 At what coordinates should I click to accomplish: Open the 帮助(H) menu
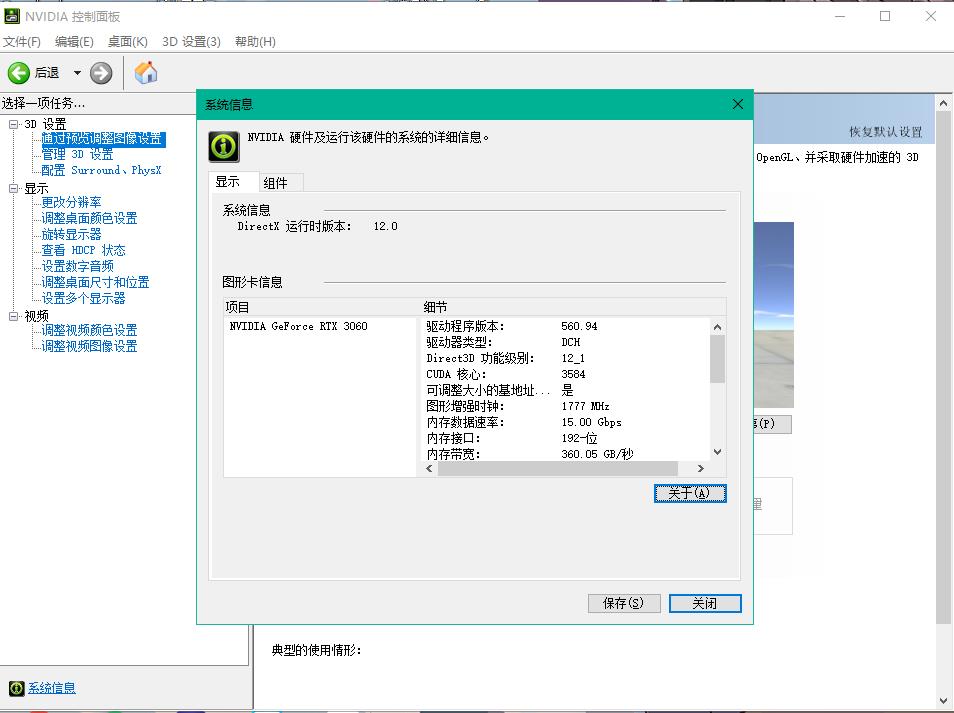point(256,41)
